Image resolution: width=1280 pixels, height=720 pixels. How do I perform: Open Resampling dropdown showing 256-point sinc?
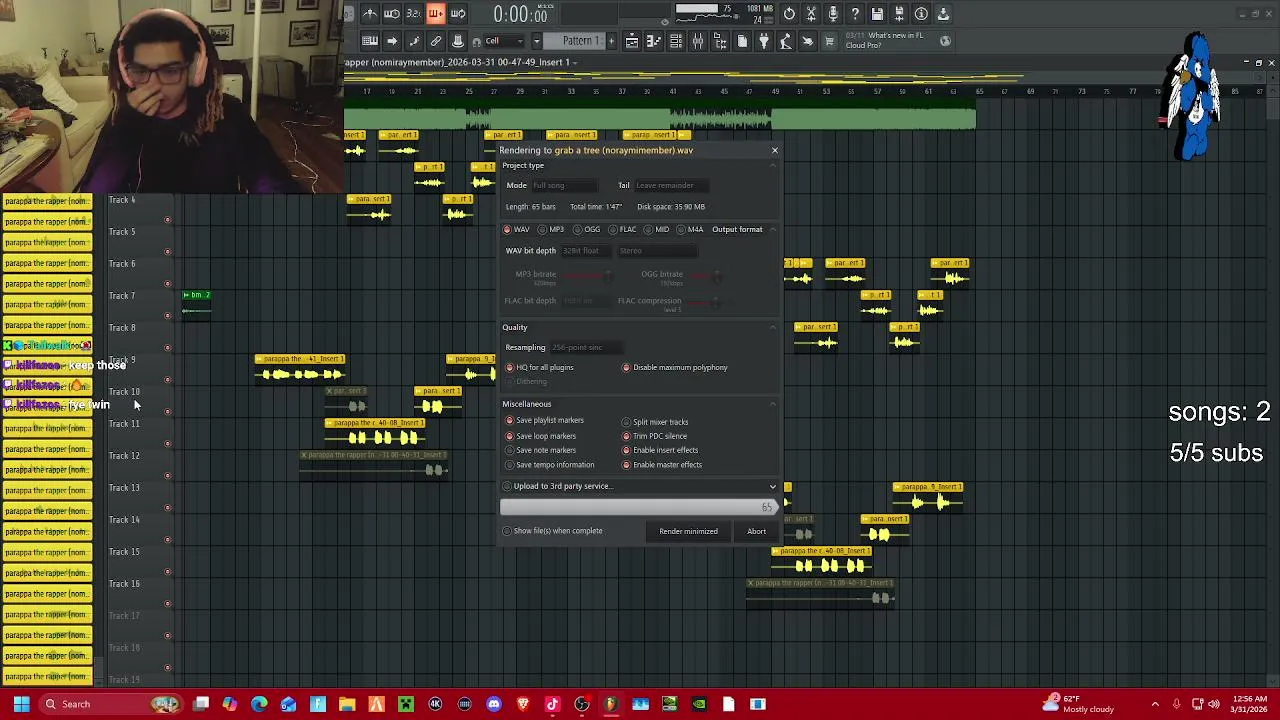coord(588,348)
